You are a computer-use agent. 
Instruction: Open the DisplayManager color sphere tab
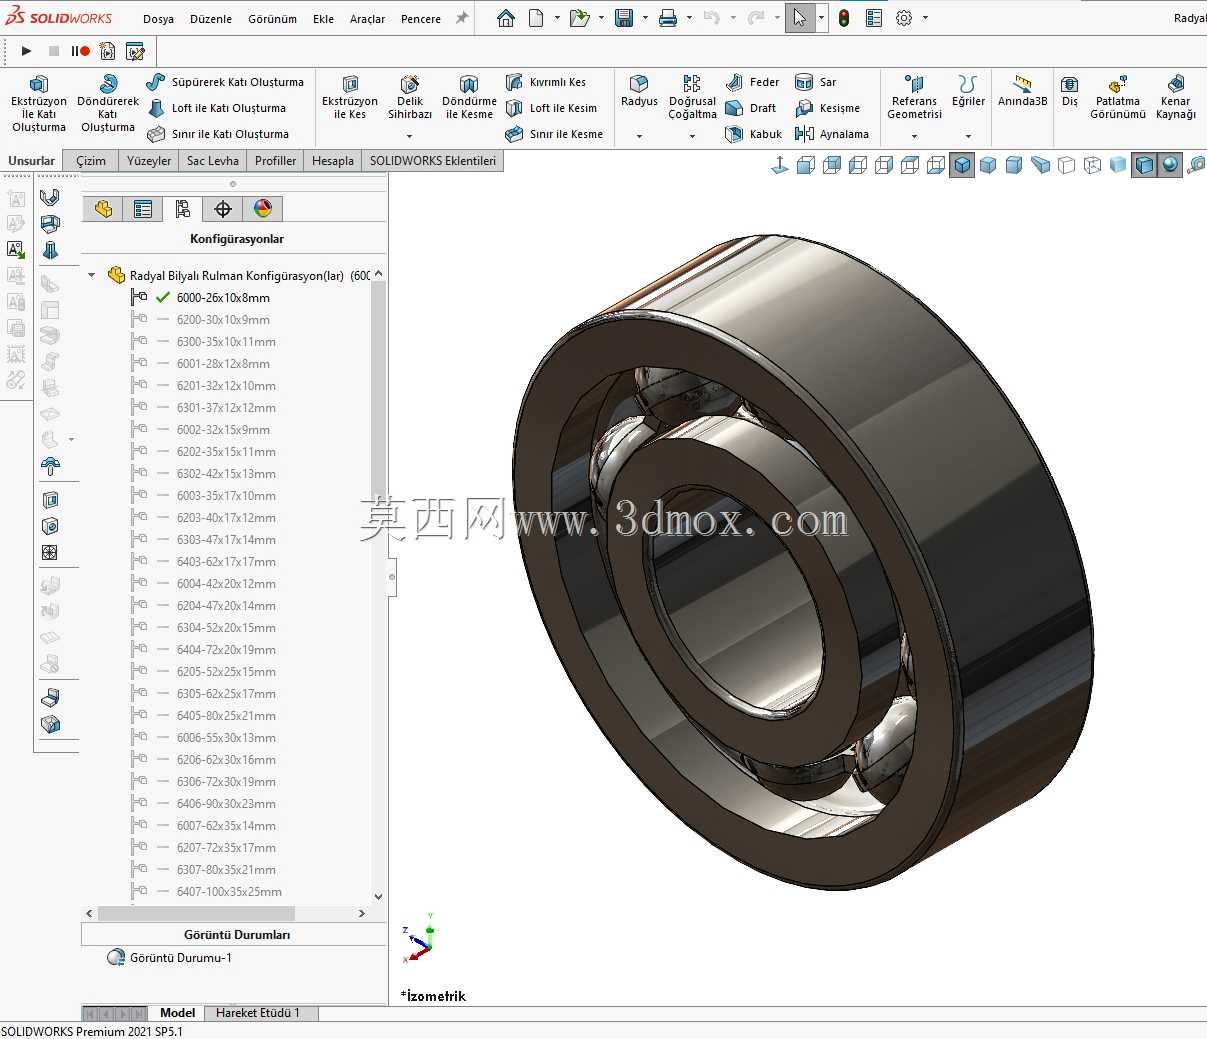coord(263,208)
